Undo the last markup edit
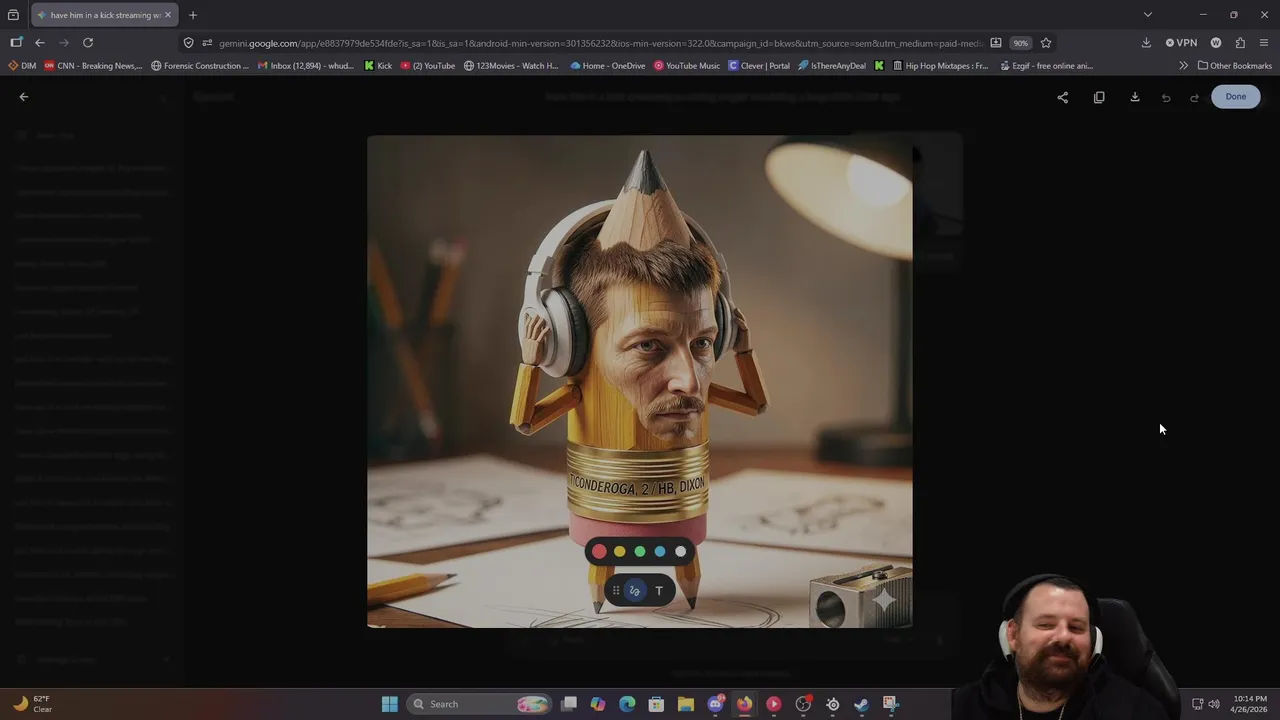Viewport: 1280px width, 720px height. pos(1166,97)
